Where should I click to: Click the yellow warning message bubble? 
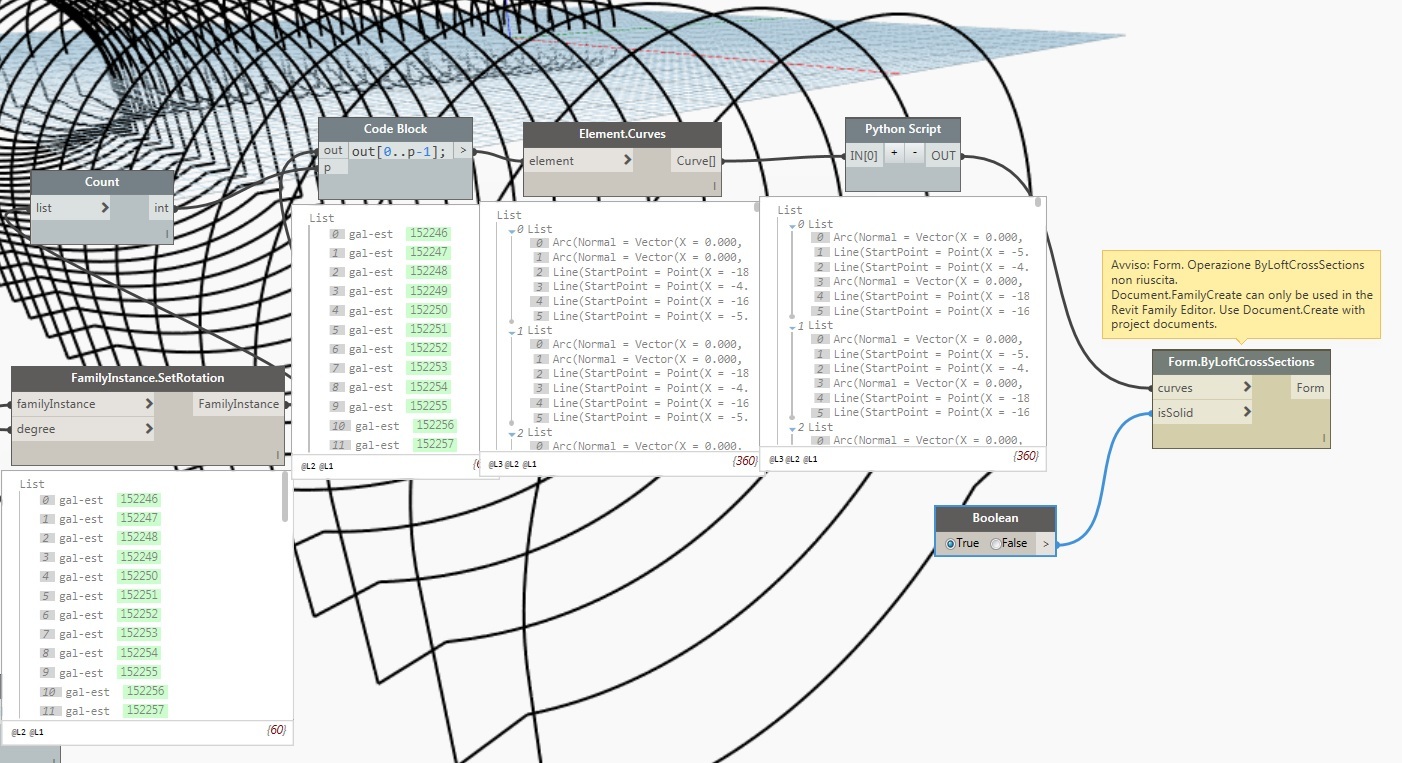tap(1241, 294)
